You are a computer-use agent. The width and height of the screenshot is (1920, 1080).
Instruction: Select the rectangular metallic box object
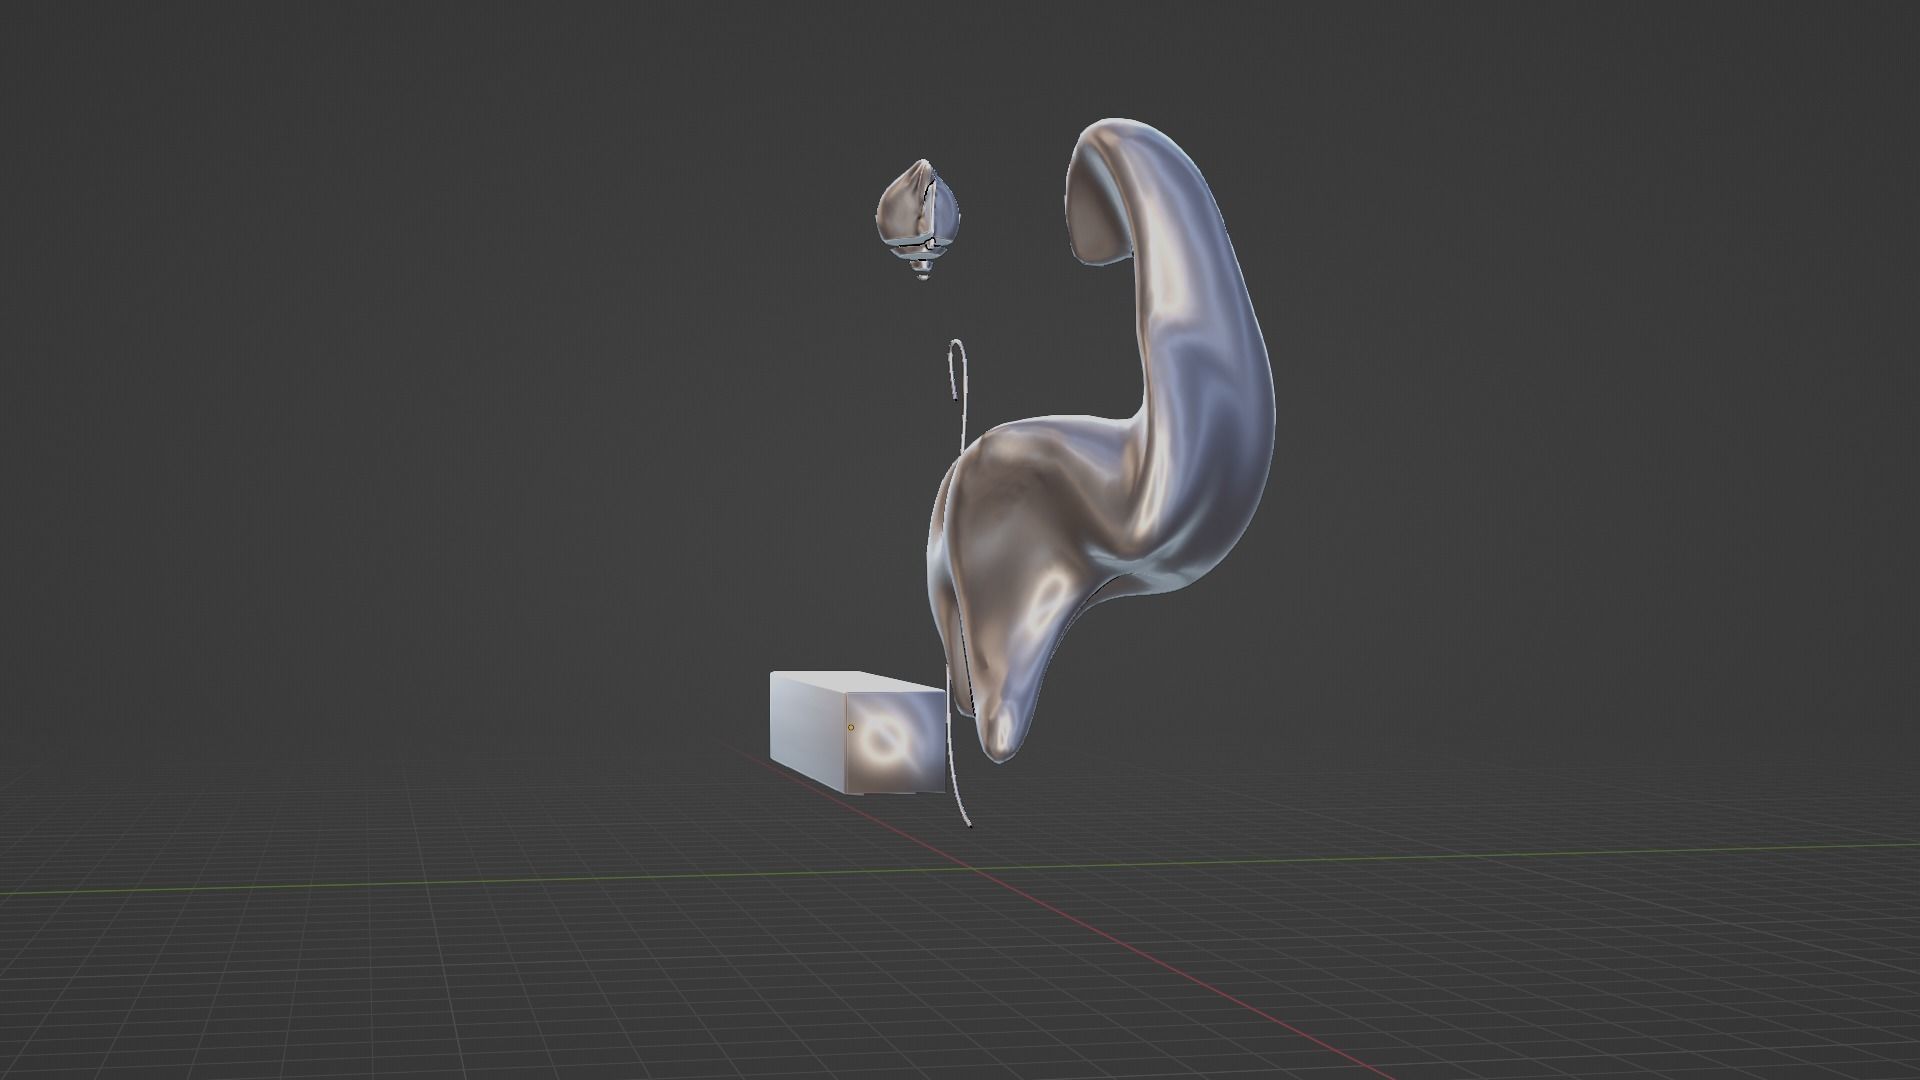pyautogui.click(x=858, y=733)
